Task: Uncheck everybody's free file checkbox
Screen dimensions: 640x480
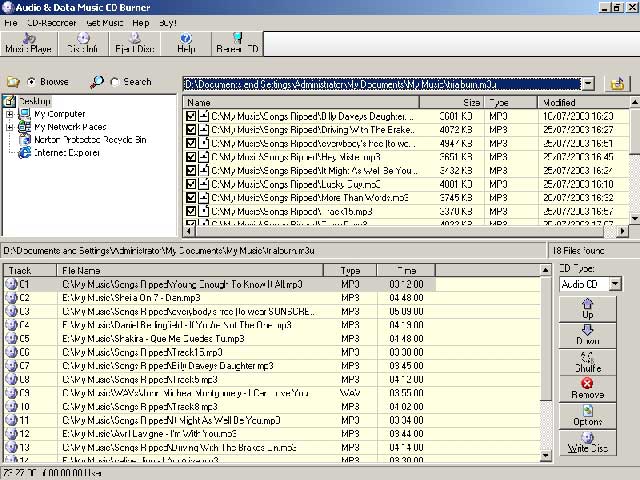Action: 191,143
